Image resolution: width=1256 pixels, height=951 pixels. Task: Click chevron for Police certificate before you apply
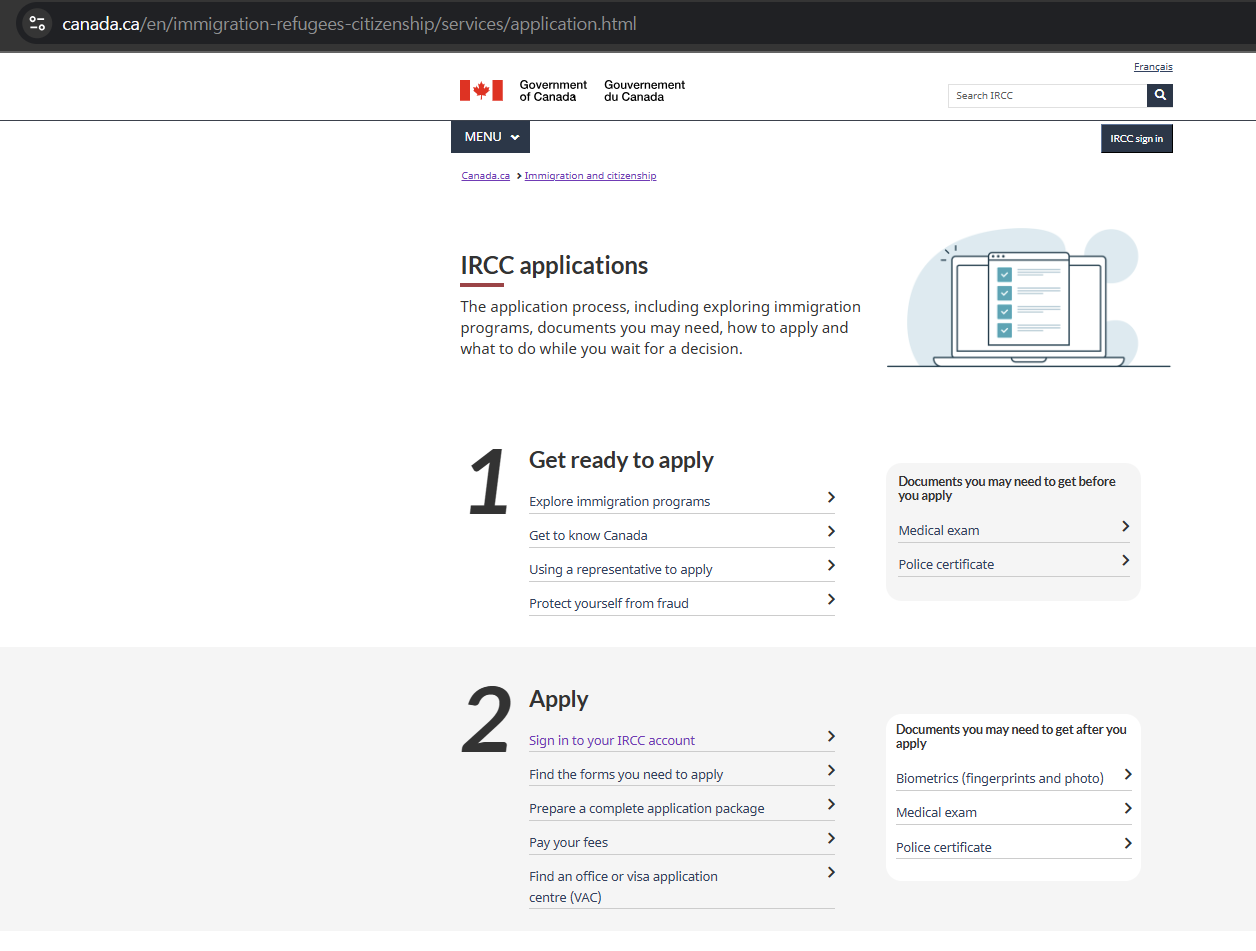tap(1125, 560)
